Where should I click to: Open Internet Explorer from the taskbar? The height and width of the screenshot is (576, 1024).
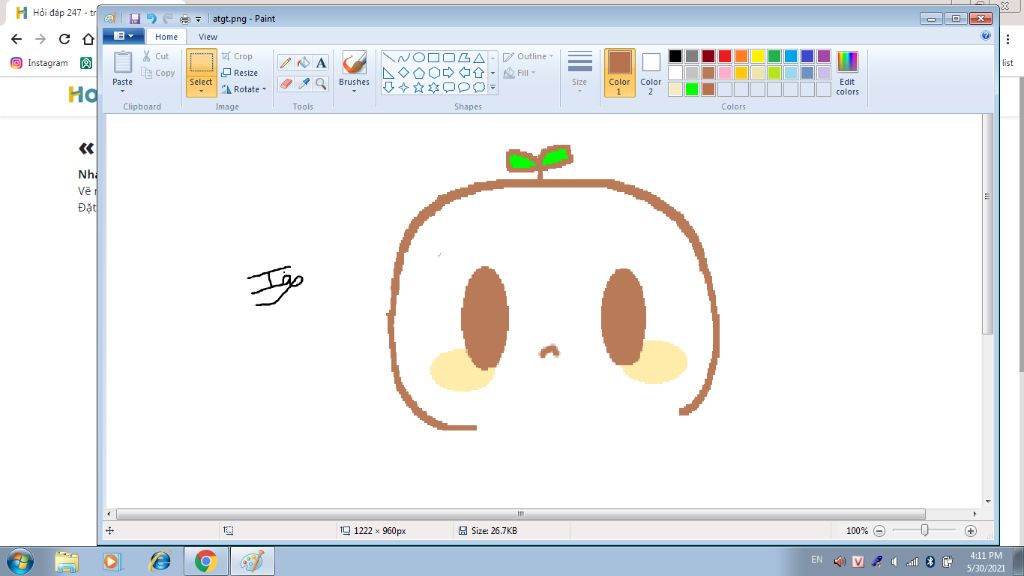(x=159, y=561)
